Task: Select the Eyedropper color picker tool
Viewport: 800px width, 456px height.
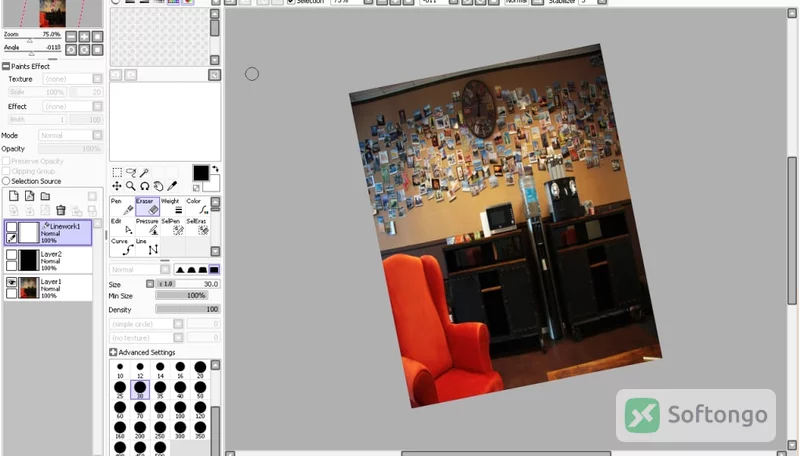Action: pyautogui.click(x=172, y=186)
